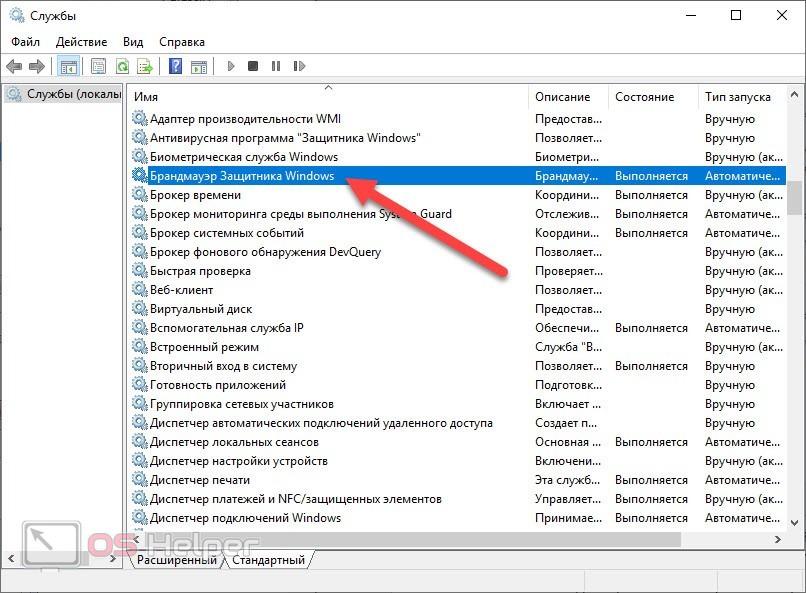Switch to the Расширенный tab
This screenshot has height=593, width=806.
coord(177,560)
